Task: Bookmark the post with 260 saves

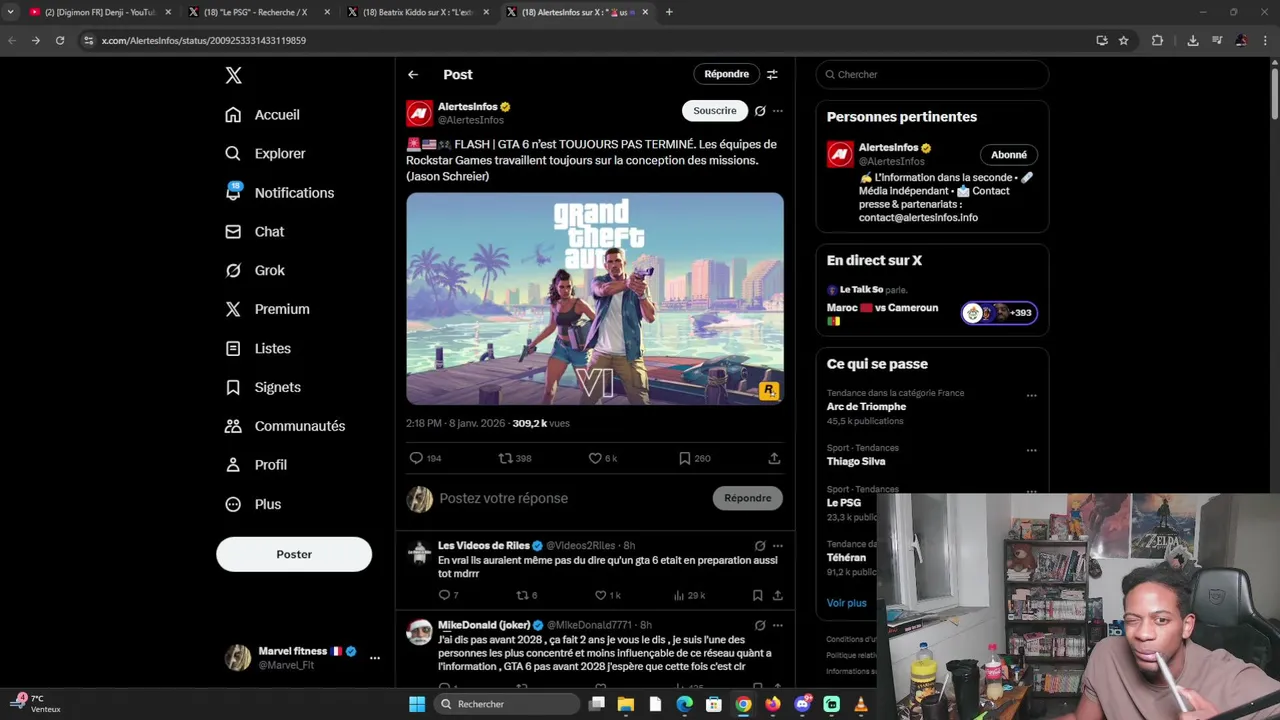Action: [694, 458]
